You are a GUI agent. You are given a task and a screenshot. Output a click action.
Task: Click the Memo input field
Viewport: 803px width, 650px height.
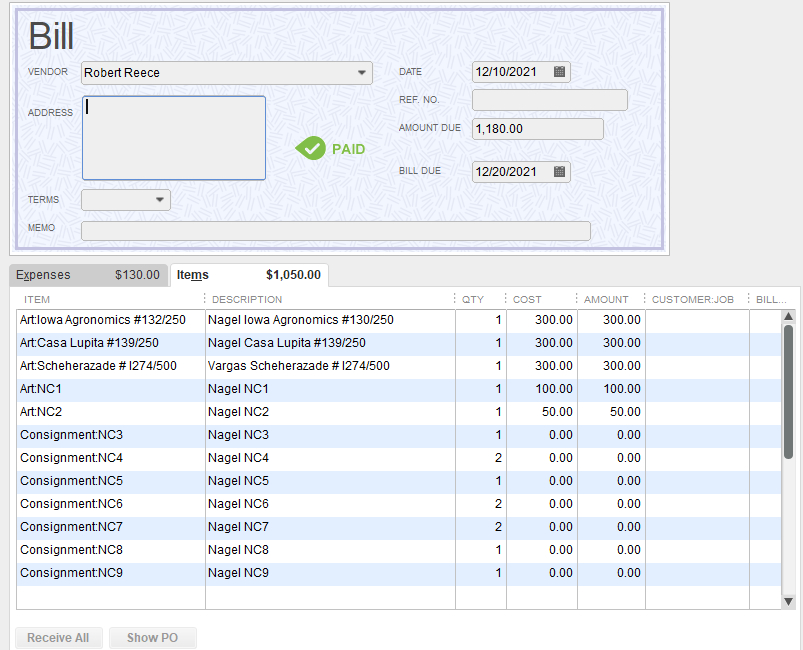click(335, 231)
